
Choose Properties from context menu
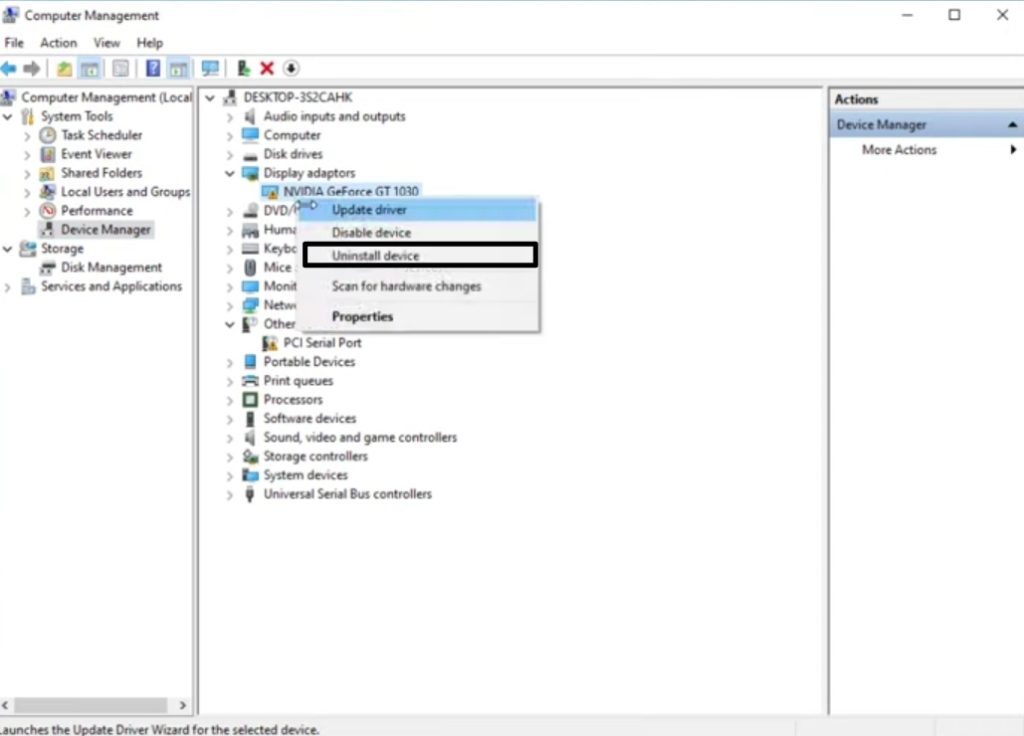point(417,317)
